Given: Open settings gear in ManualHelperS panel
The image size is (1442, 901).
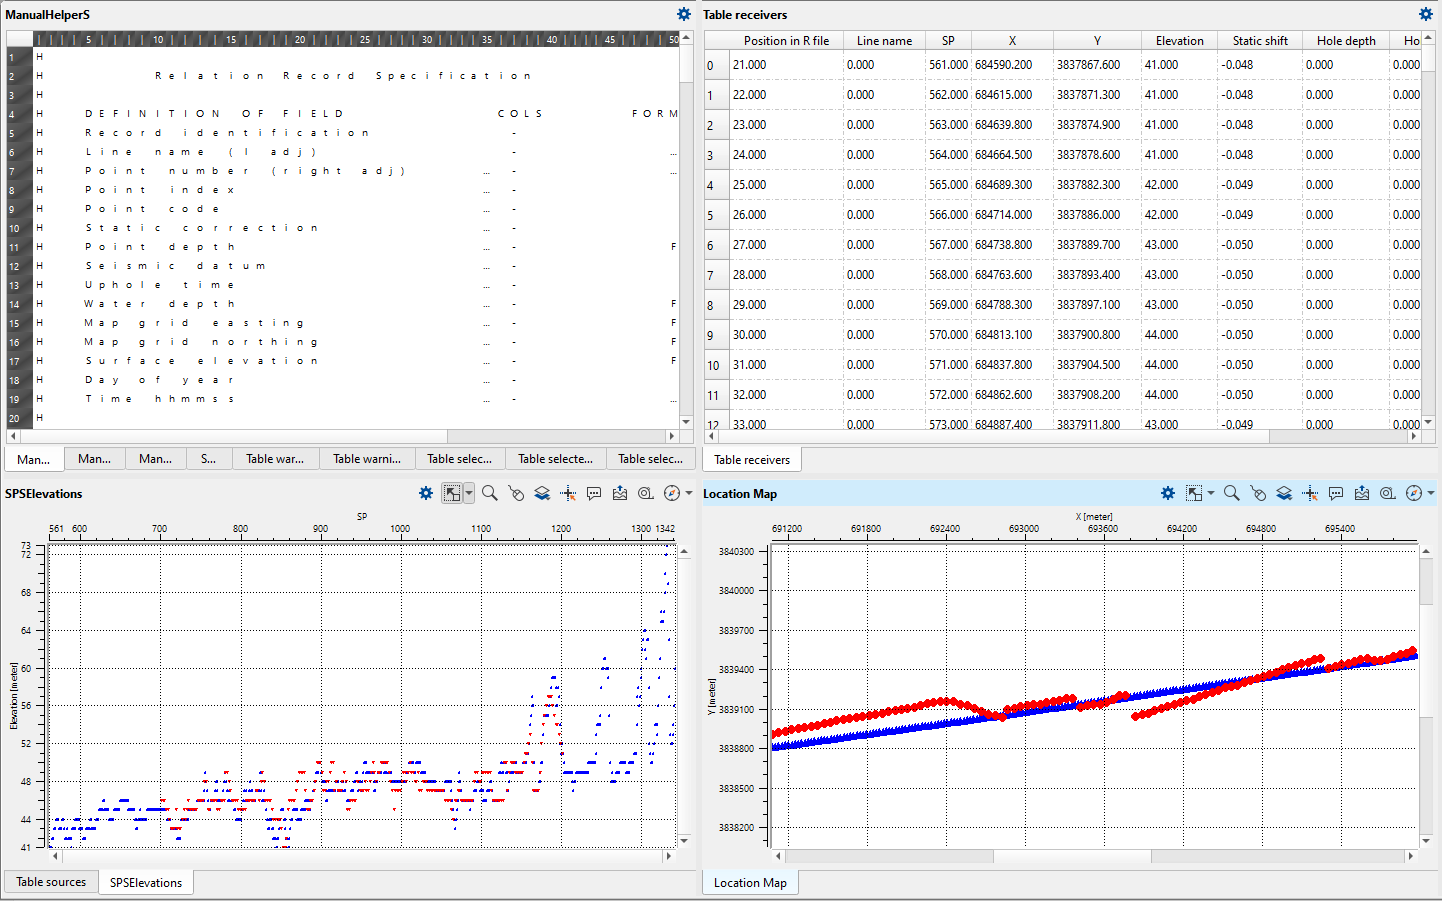Looking at the screenshot, I should (x=684, y=14).
